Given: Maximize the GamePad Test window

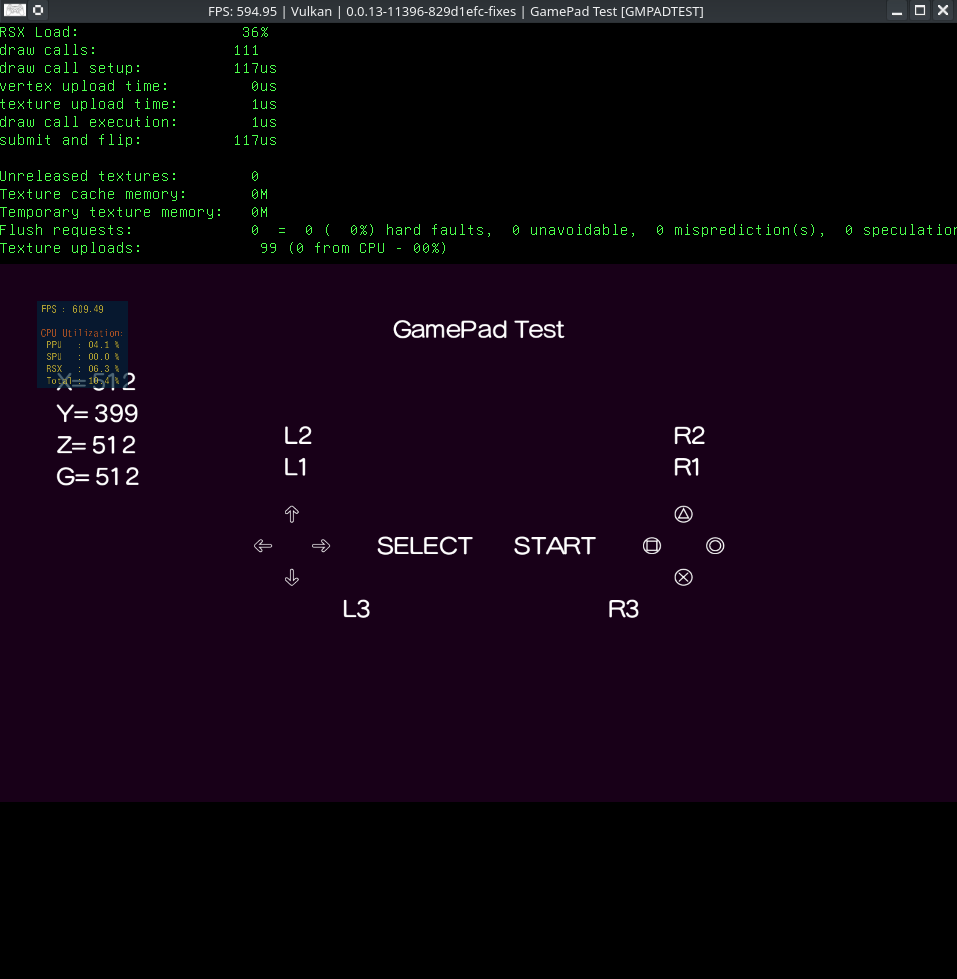Looking at the screenshot, I should click(920, 11).
